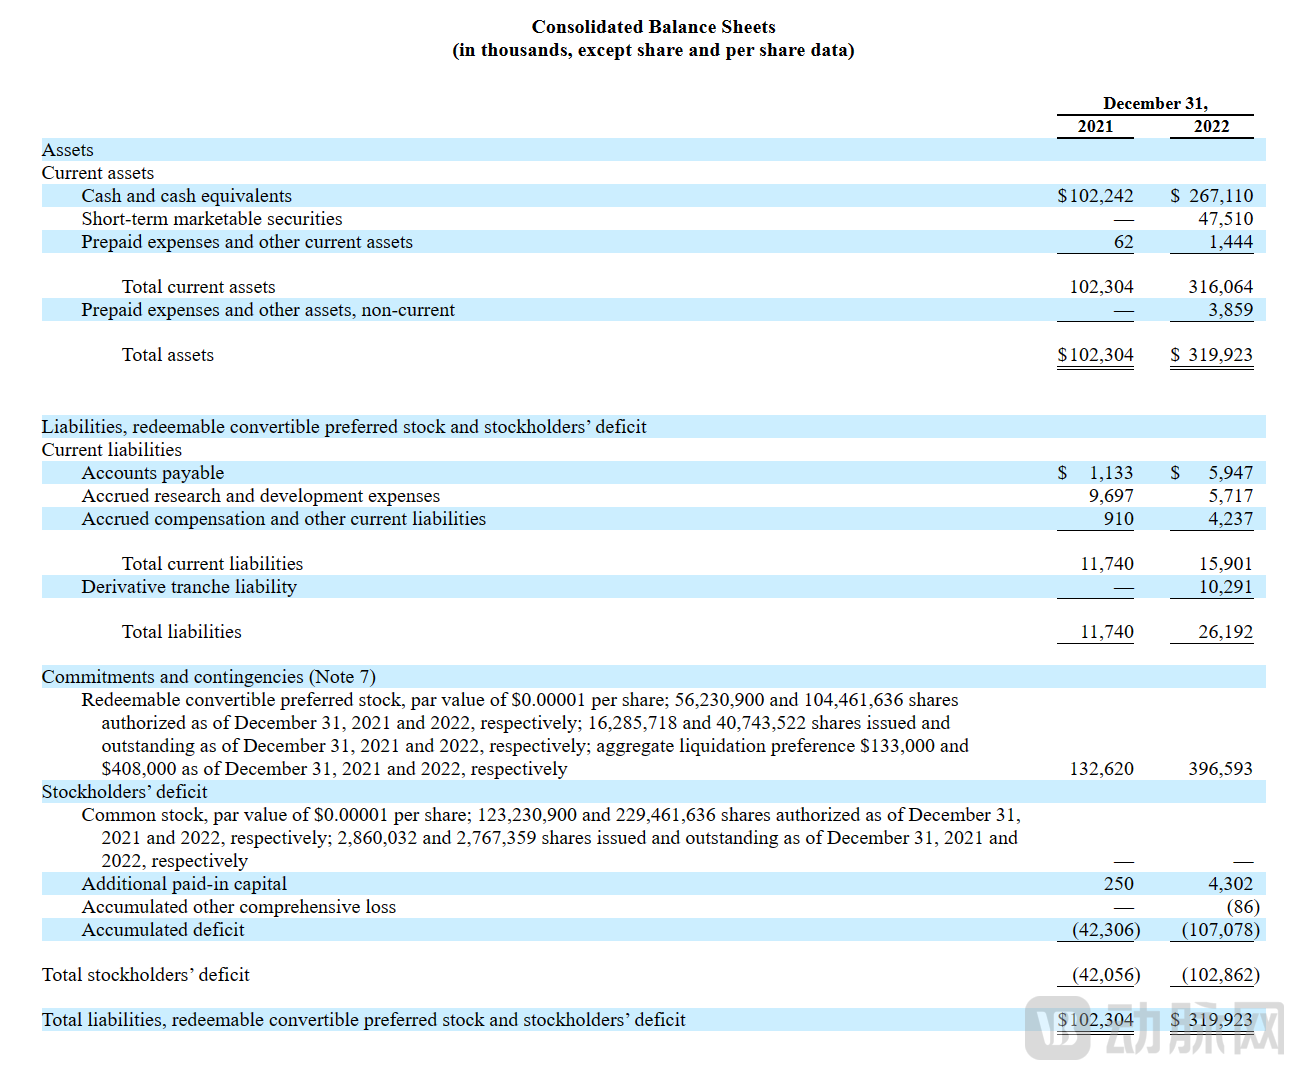
Task: Click the "Derivative tranche liability" label
Action: 189,587
